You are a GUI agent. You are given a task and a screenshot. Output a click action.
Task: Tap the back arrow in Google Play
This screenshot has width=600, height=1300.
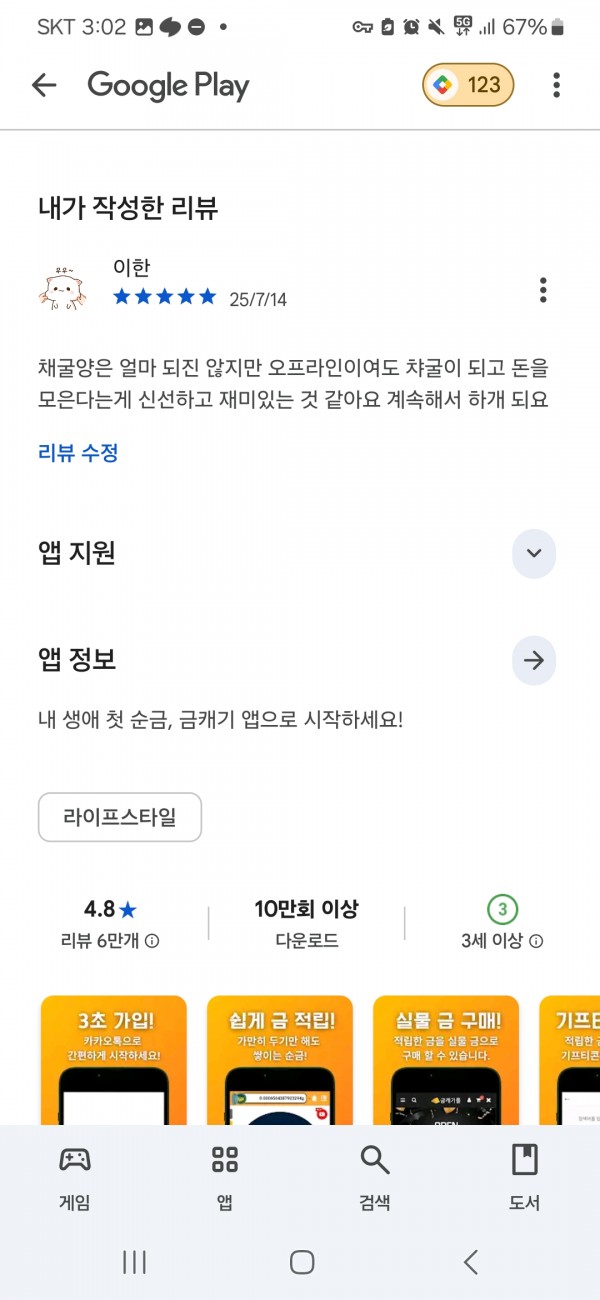coord(44,85)
